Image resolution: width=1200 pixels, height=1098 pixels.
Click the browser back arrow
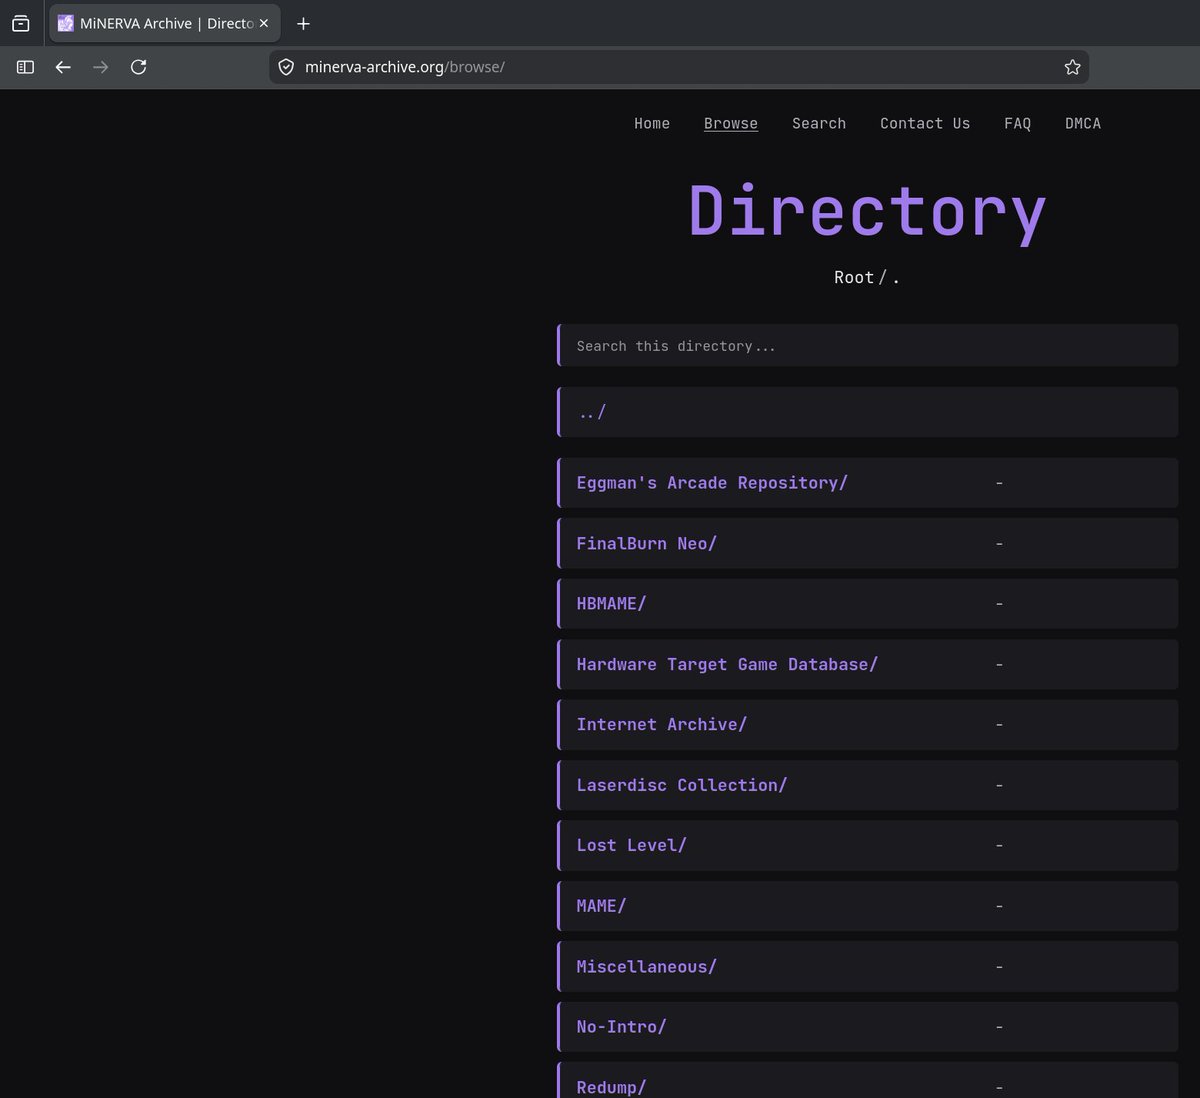(63, 67)
